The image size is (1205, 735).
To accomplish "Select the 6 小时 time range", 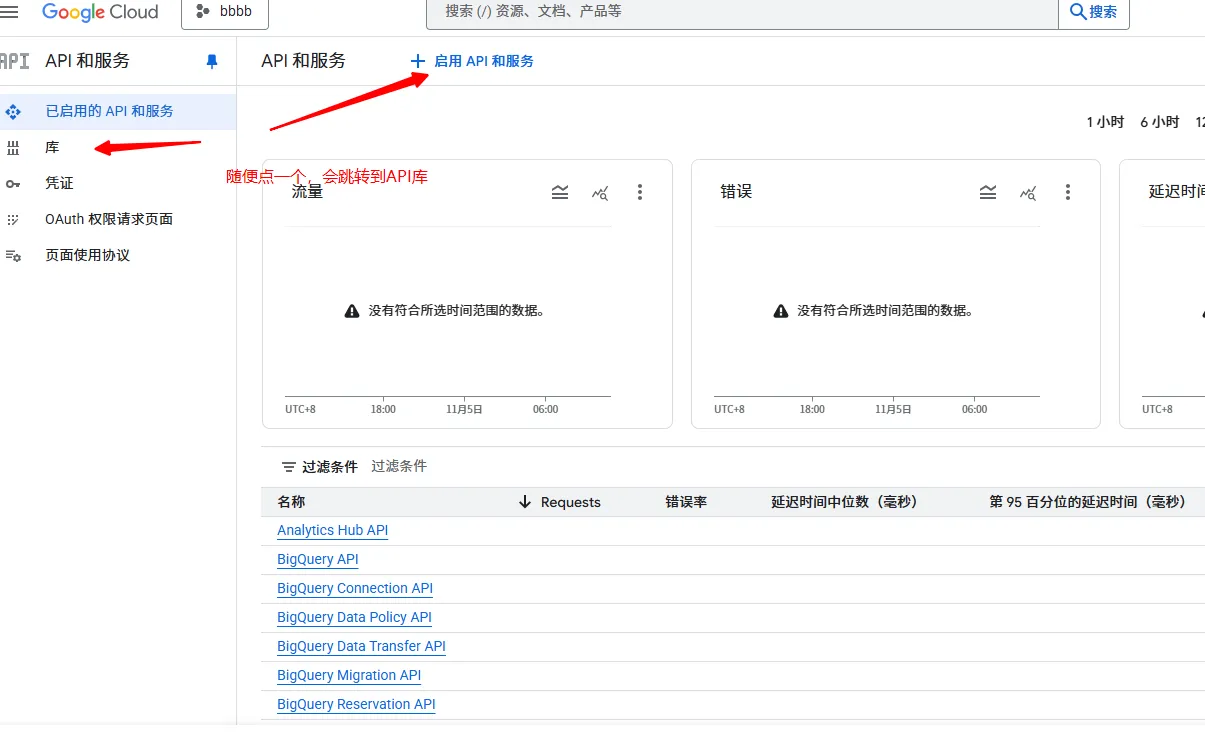I will click(x=1159, y=122).
